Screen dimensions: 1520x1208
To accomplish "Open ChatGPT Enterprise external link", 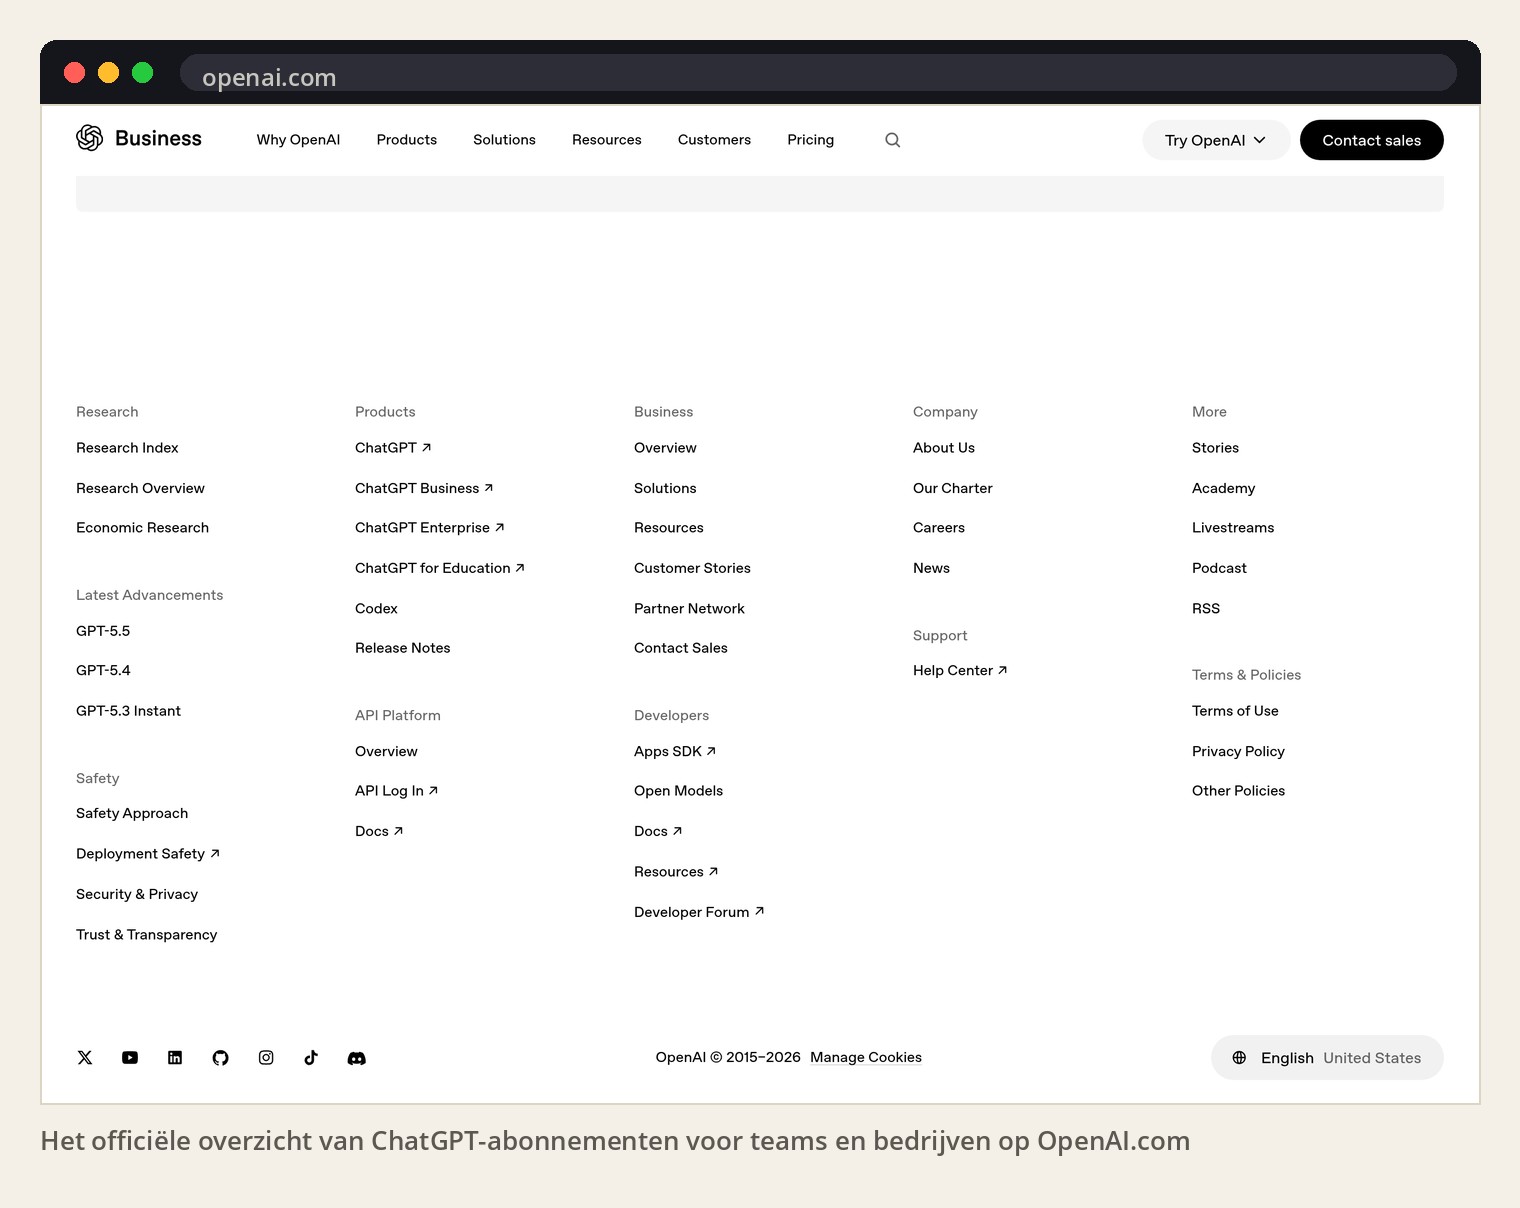I will click(x=430, y=528).
